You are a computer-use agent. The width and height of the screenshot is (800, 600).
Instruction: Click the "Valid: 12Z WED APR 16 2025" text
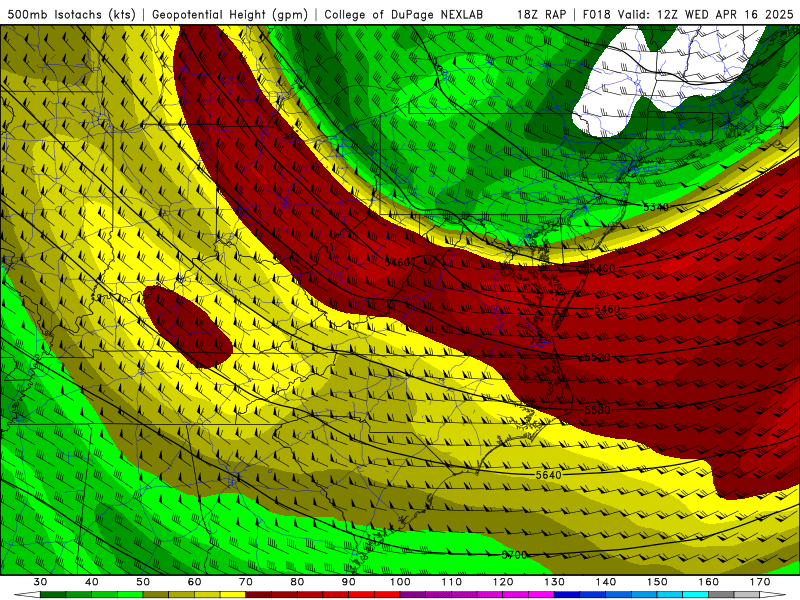point(706,14)
